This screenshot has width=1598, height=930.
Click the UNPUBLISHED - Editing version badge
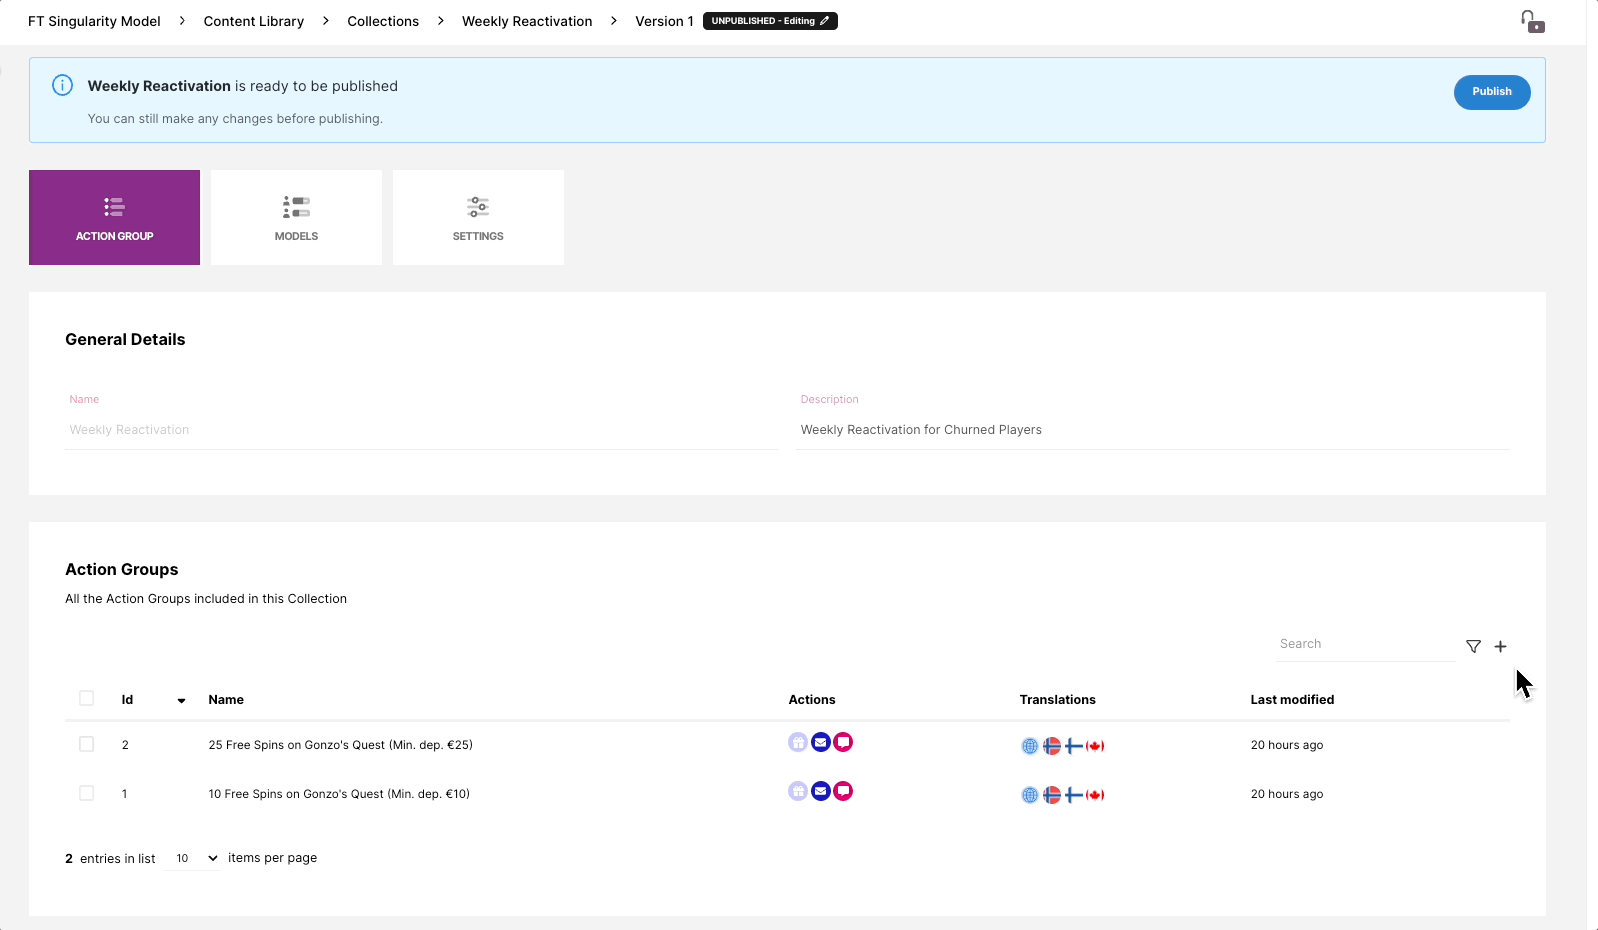click(770, 21)
